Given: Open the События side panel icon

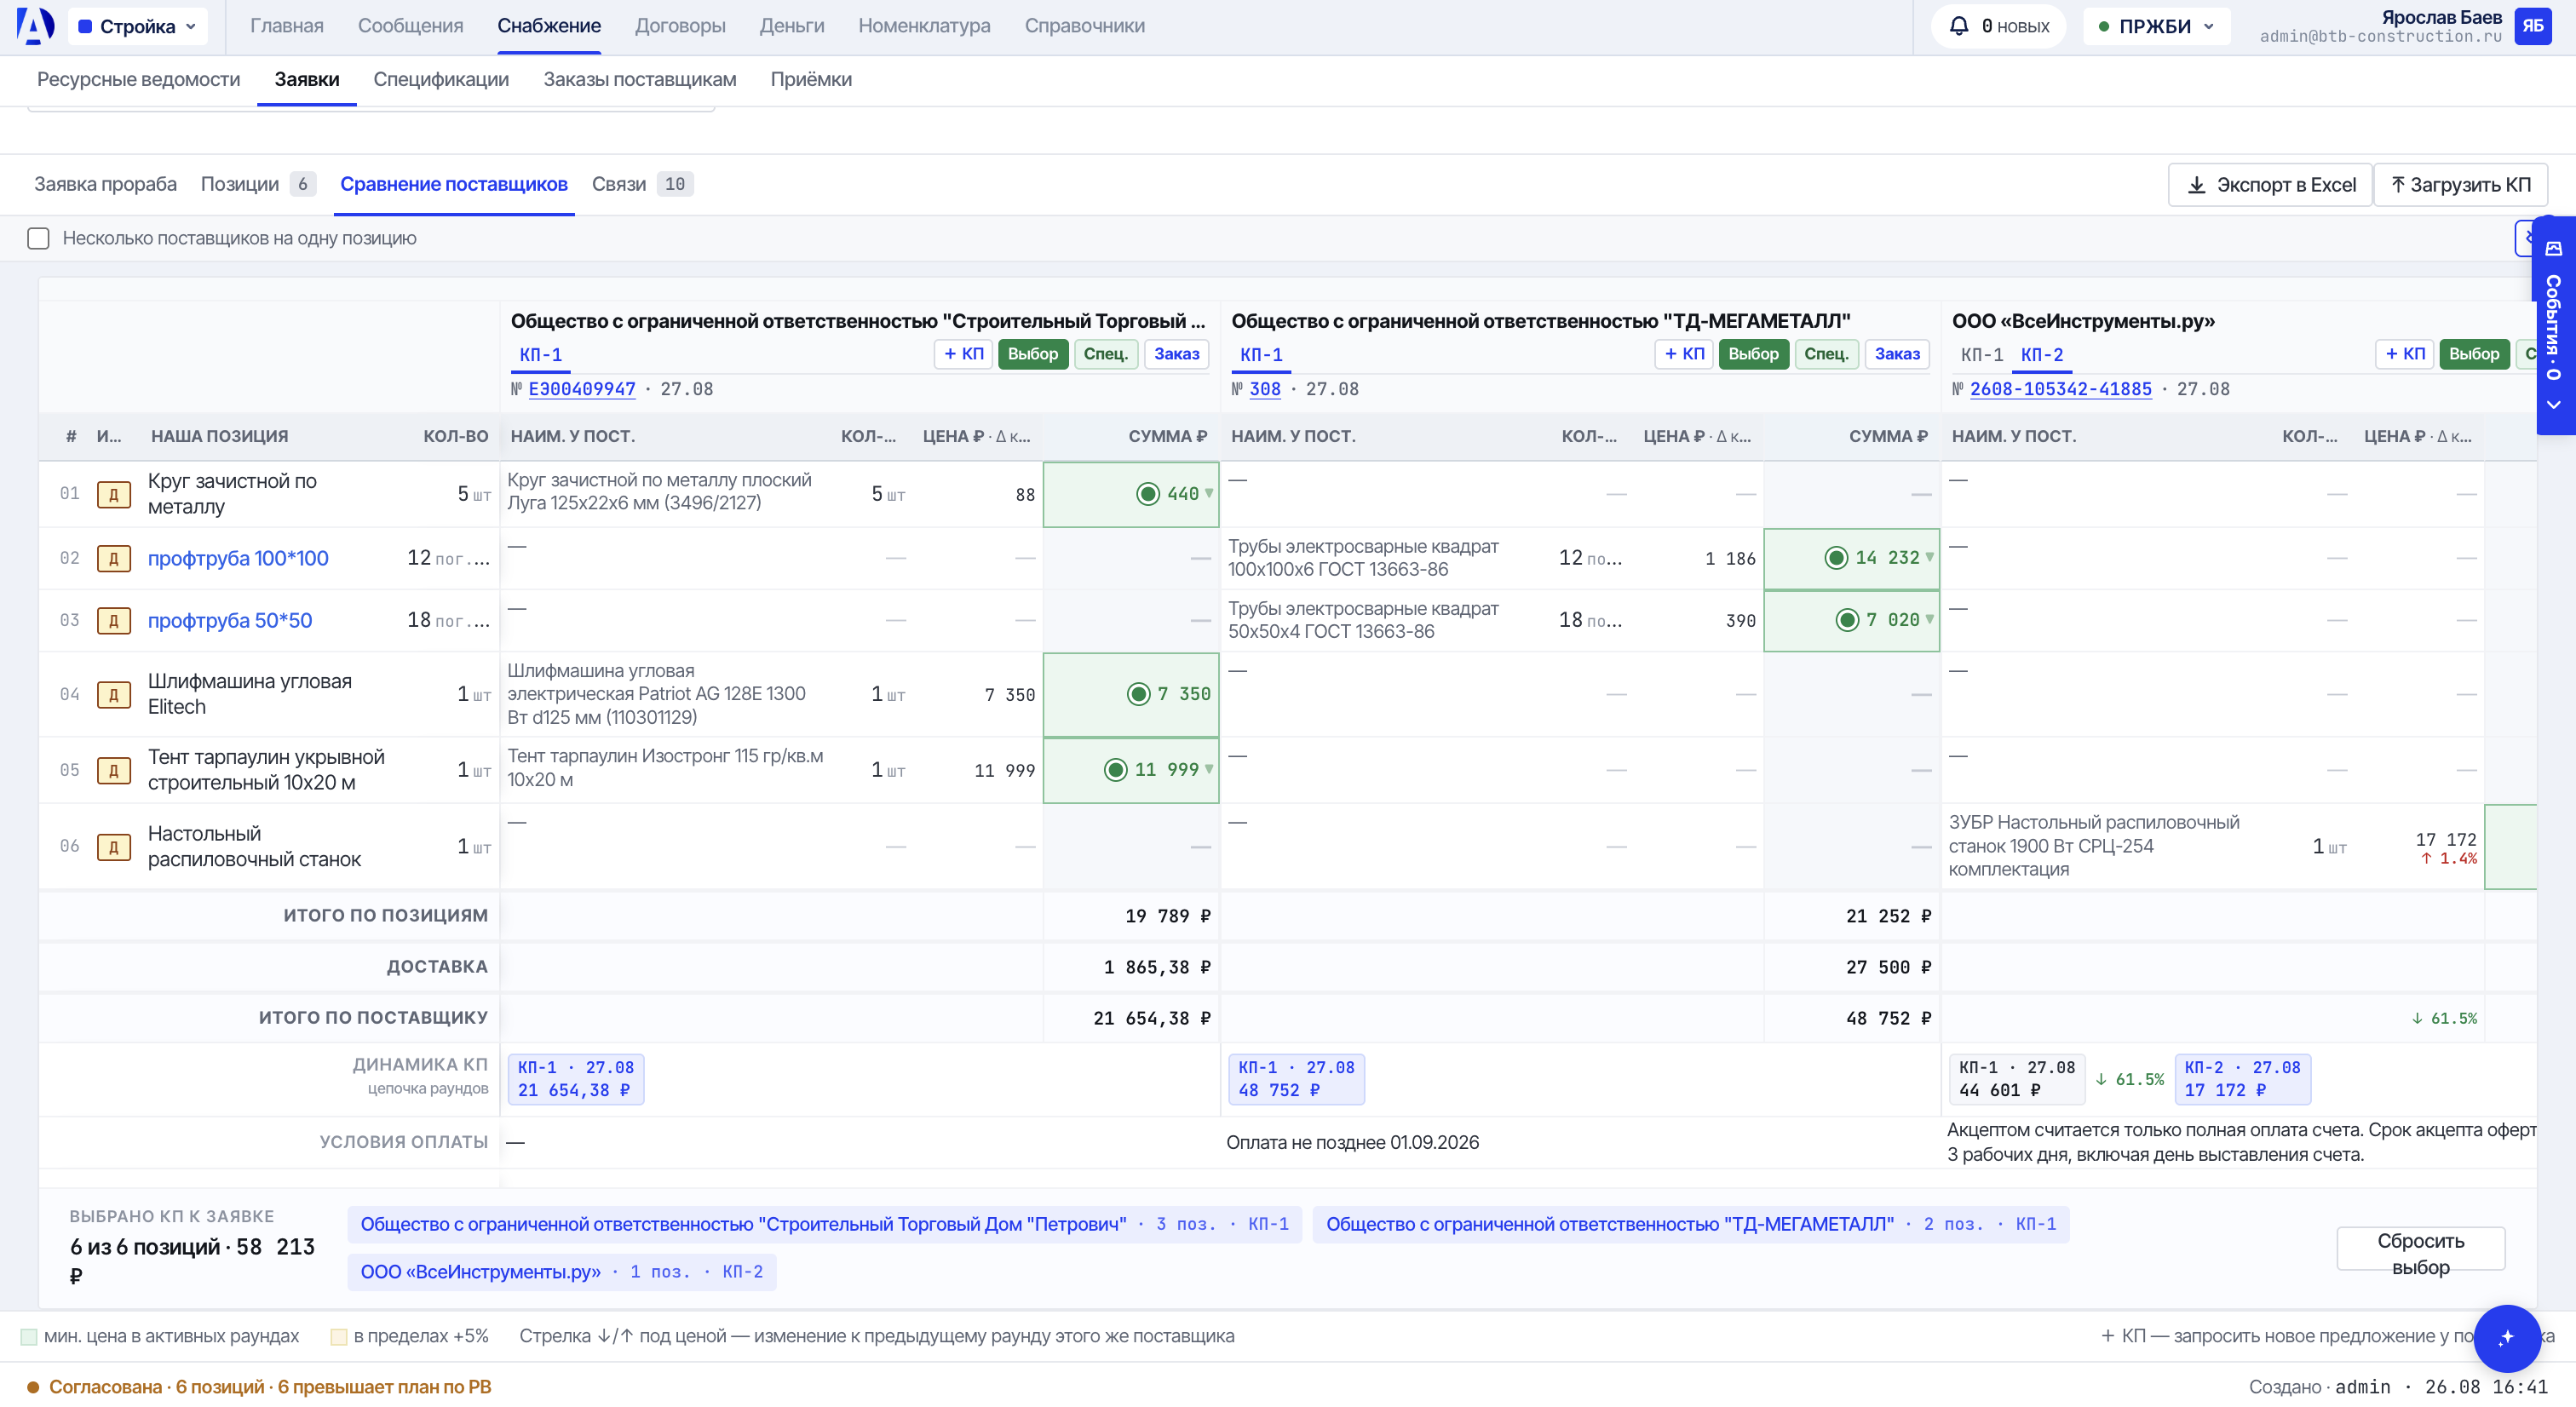Looking at the screenshot, I should click(x=2553, y=248).
